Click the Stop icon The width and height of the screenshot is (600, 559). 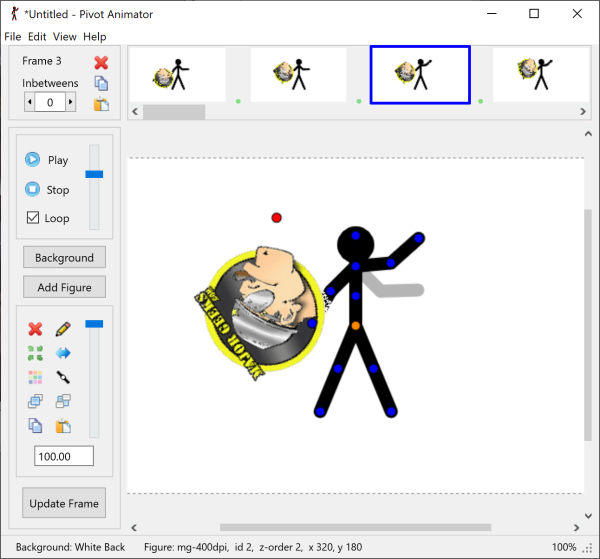33,189
